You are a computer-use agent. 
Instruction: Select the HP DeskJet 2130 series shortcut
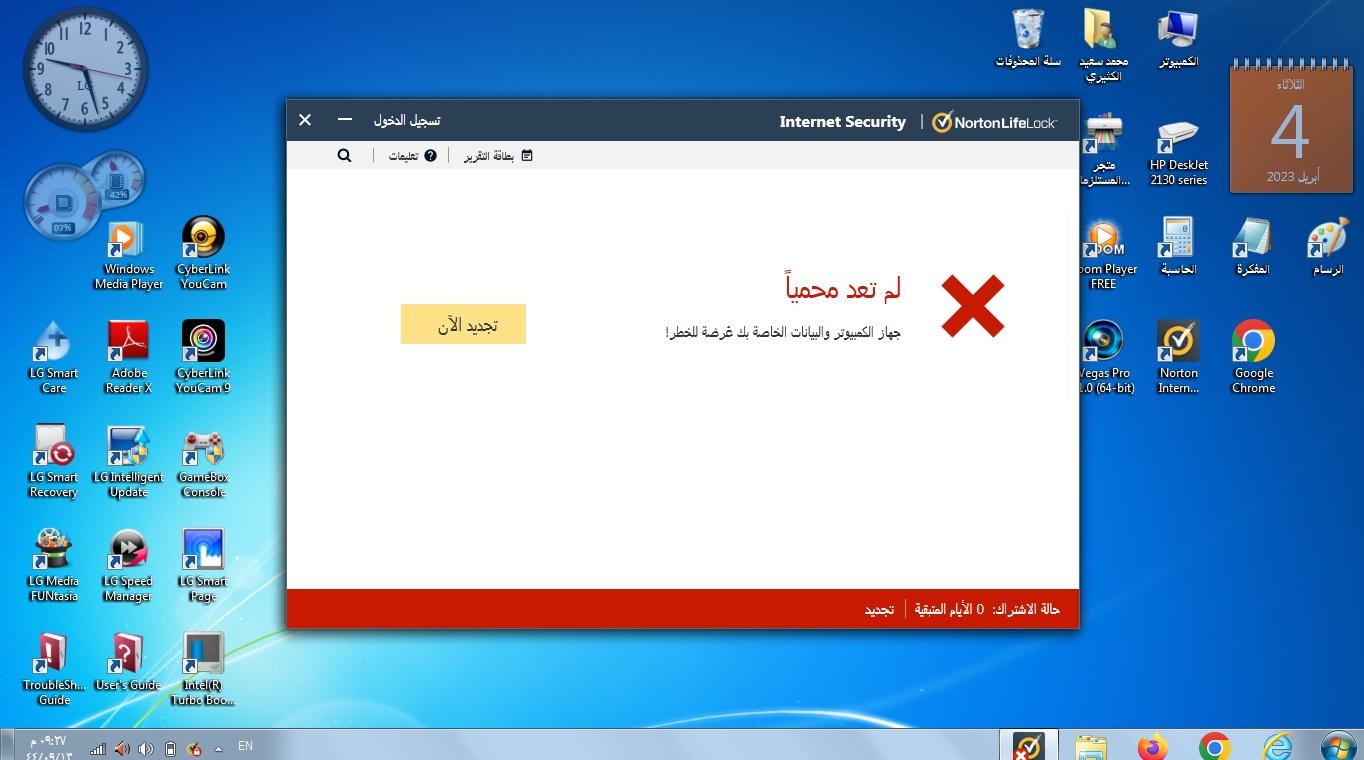pos(1178,150)
